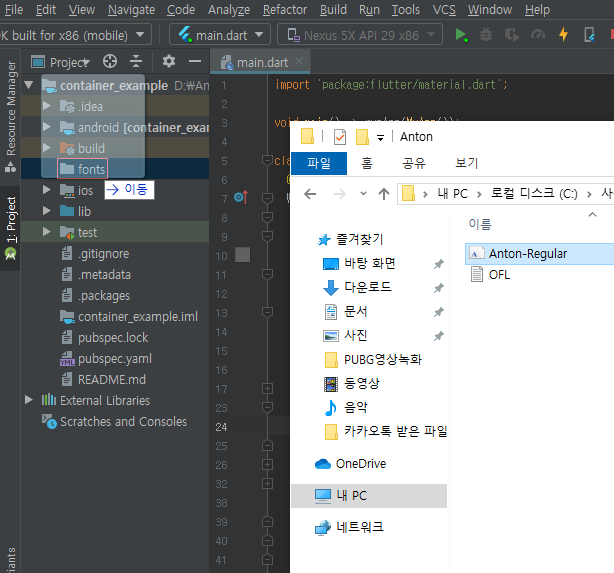This screenshot has width=614, height=573.
Task: Open recent locations dropdown in Explorer
Action: (363, 193)
